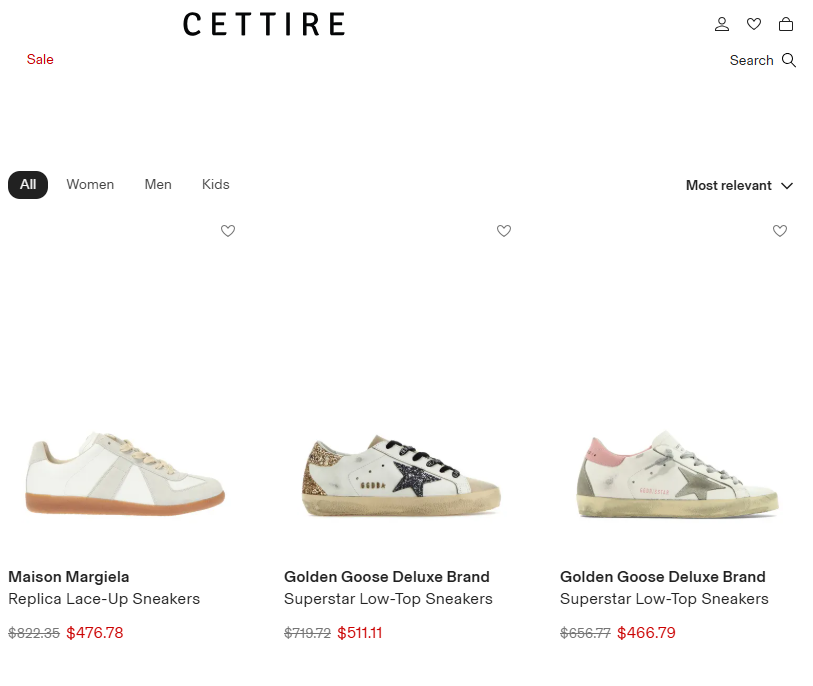Image resolution: width=813 pixels, height=686 pixels.
Task: Click the pink-heel Superstar sneaker image
Action: [x=677, y=475]
